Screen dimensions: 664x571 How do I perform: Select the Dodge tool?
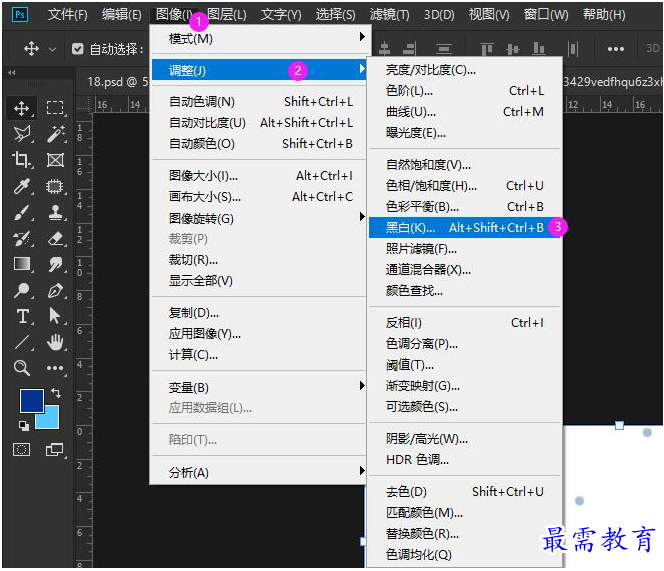[22, 290]
